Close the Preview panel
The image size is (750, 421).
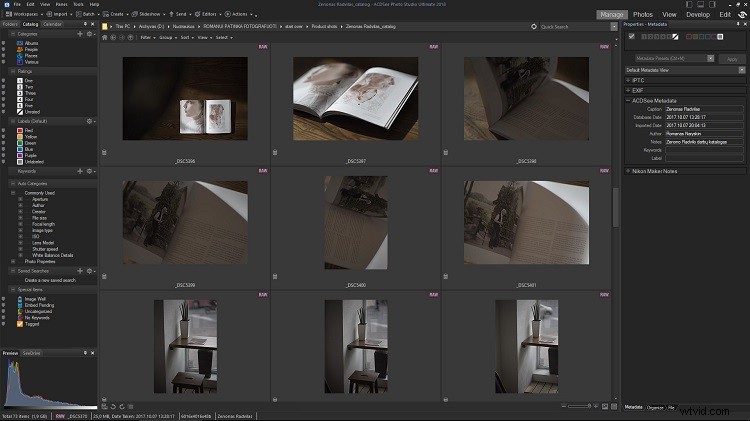coord(92,353)
